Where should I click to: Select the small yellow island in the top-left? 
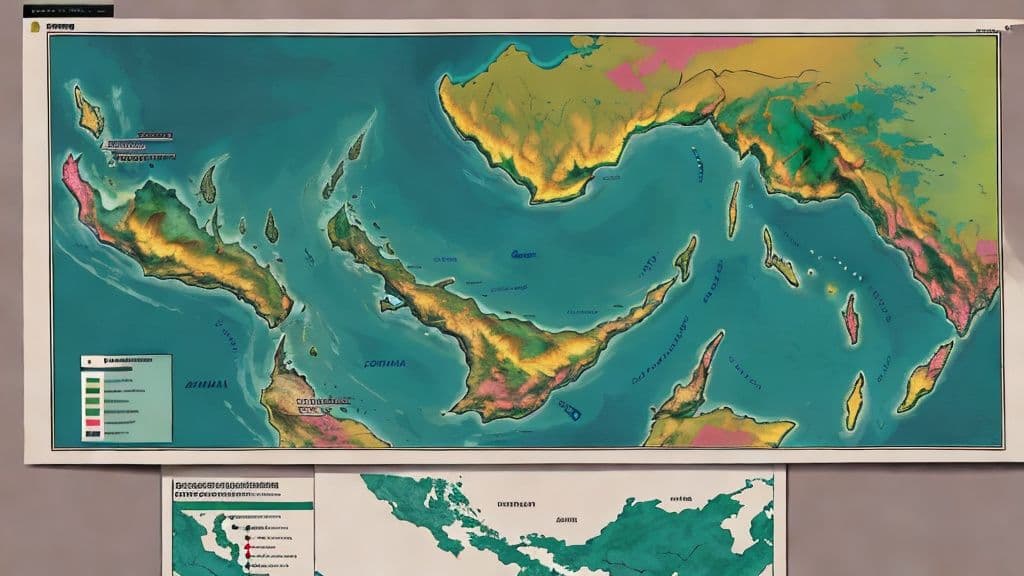[x=88, y=112]
